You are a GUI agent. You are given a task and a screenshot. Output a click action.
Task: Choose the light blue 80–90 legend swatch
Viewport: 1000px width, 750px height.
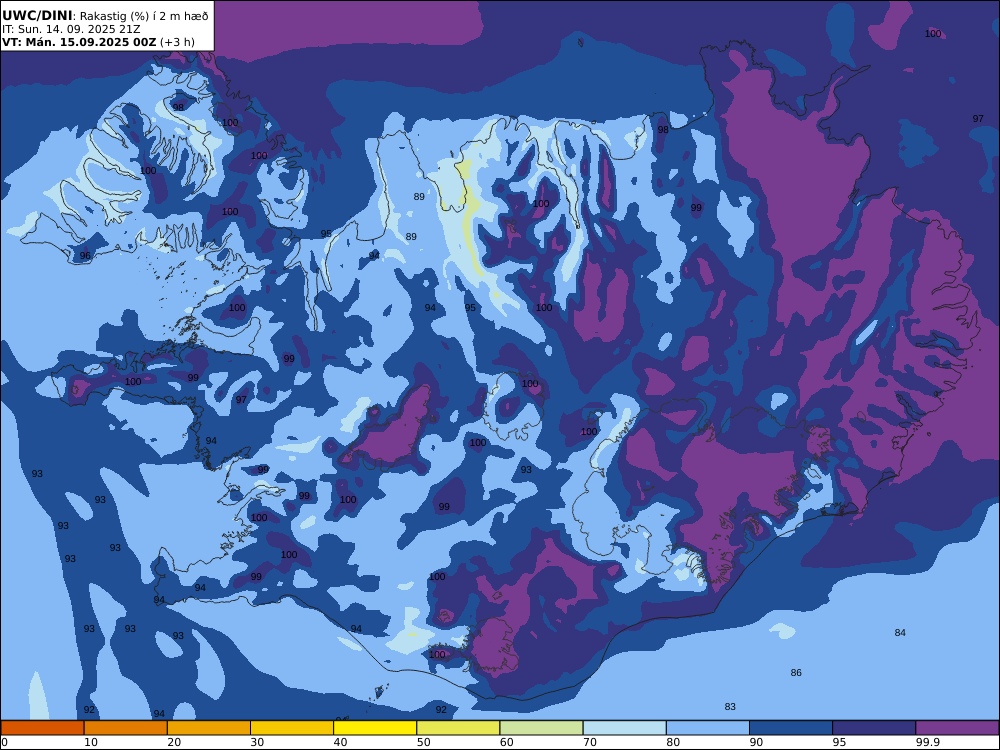coord(708,728)
